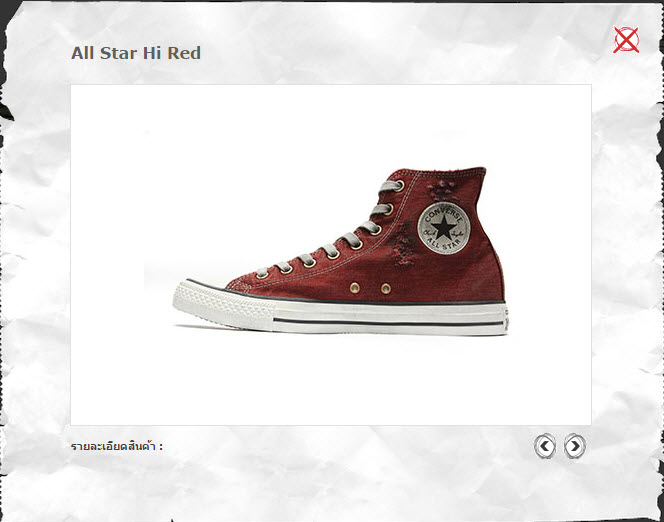Click the white rubber toe cap

(222, 306)
